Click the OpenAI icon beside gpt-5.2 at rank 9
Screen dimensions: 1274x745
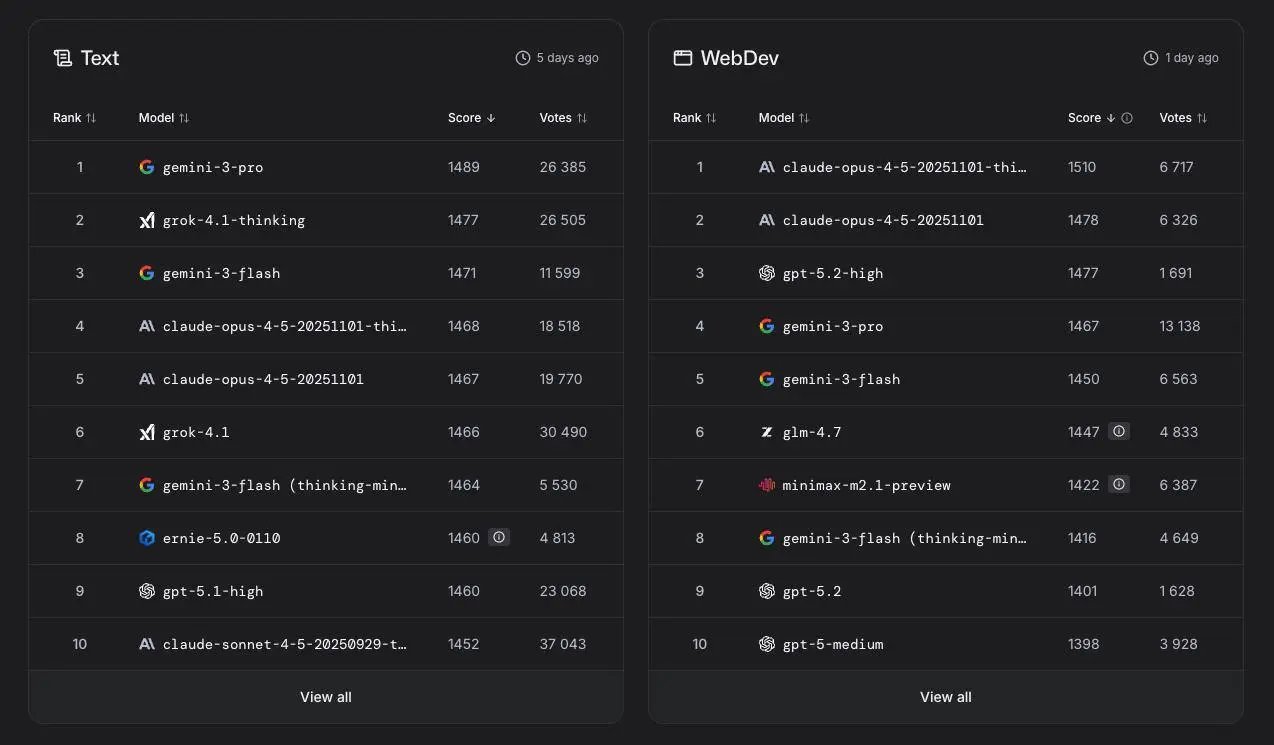(x=767, y=591)
